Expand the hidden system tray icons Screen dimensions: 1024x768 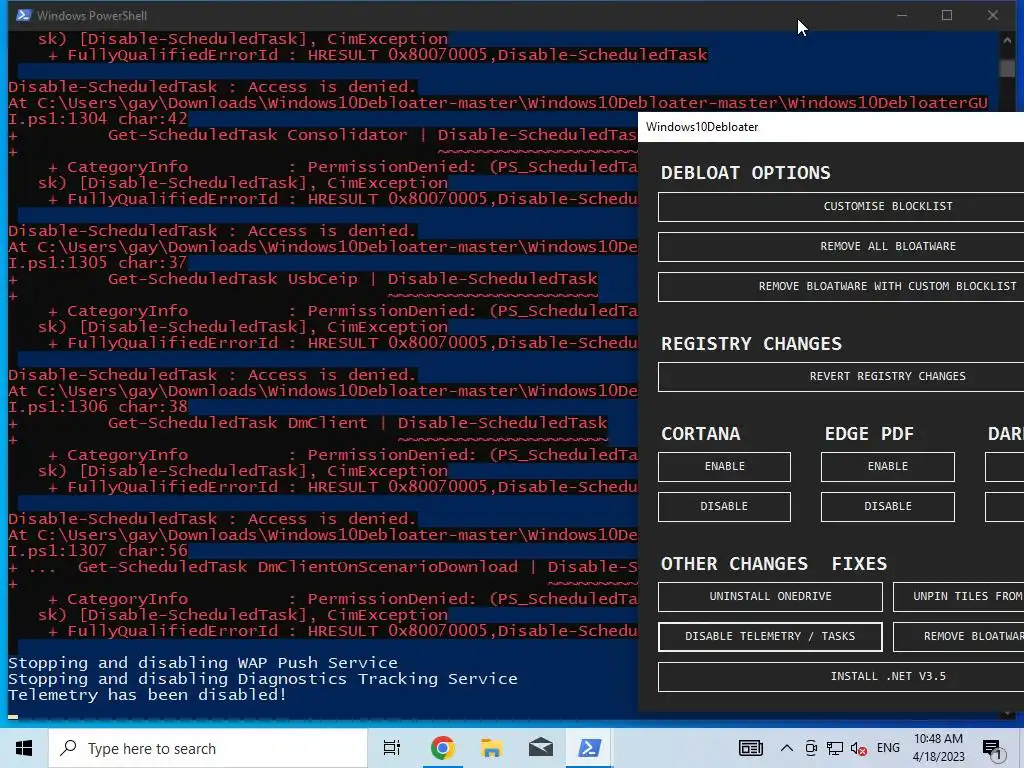[787, 748]
